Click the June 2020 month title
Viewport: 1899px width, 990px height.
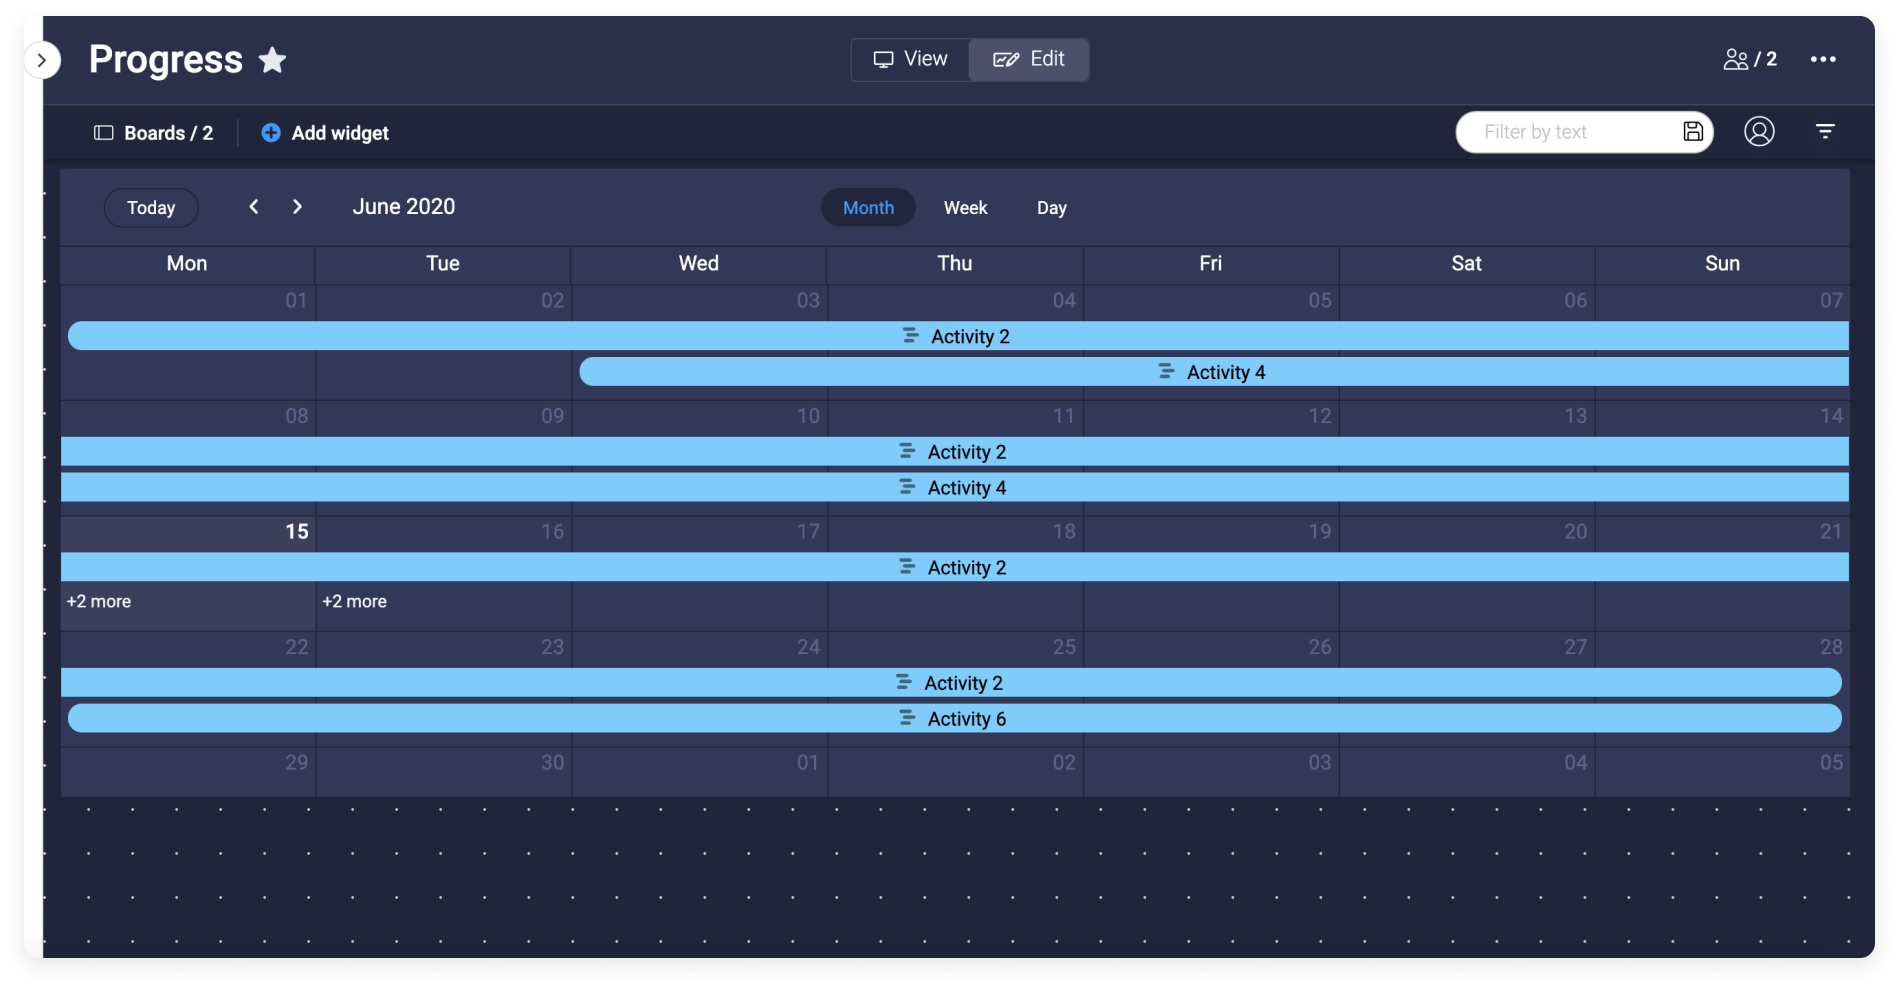point(404,207)
